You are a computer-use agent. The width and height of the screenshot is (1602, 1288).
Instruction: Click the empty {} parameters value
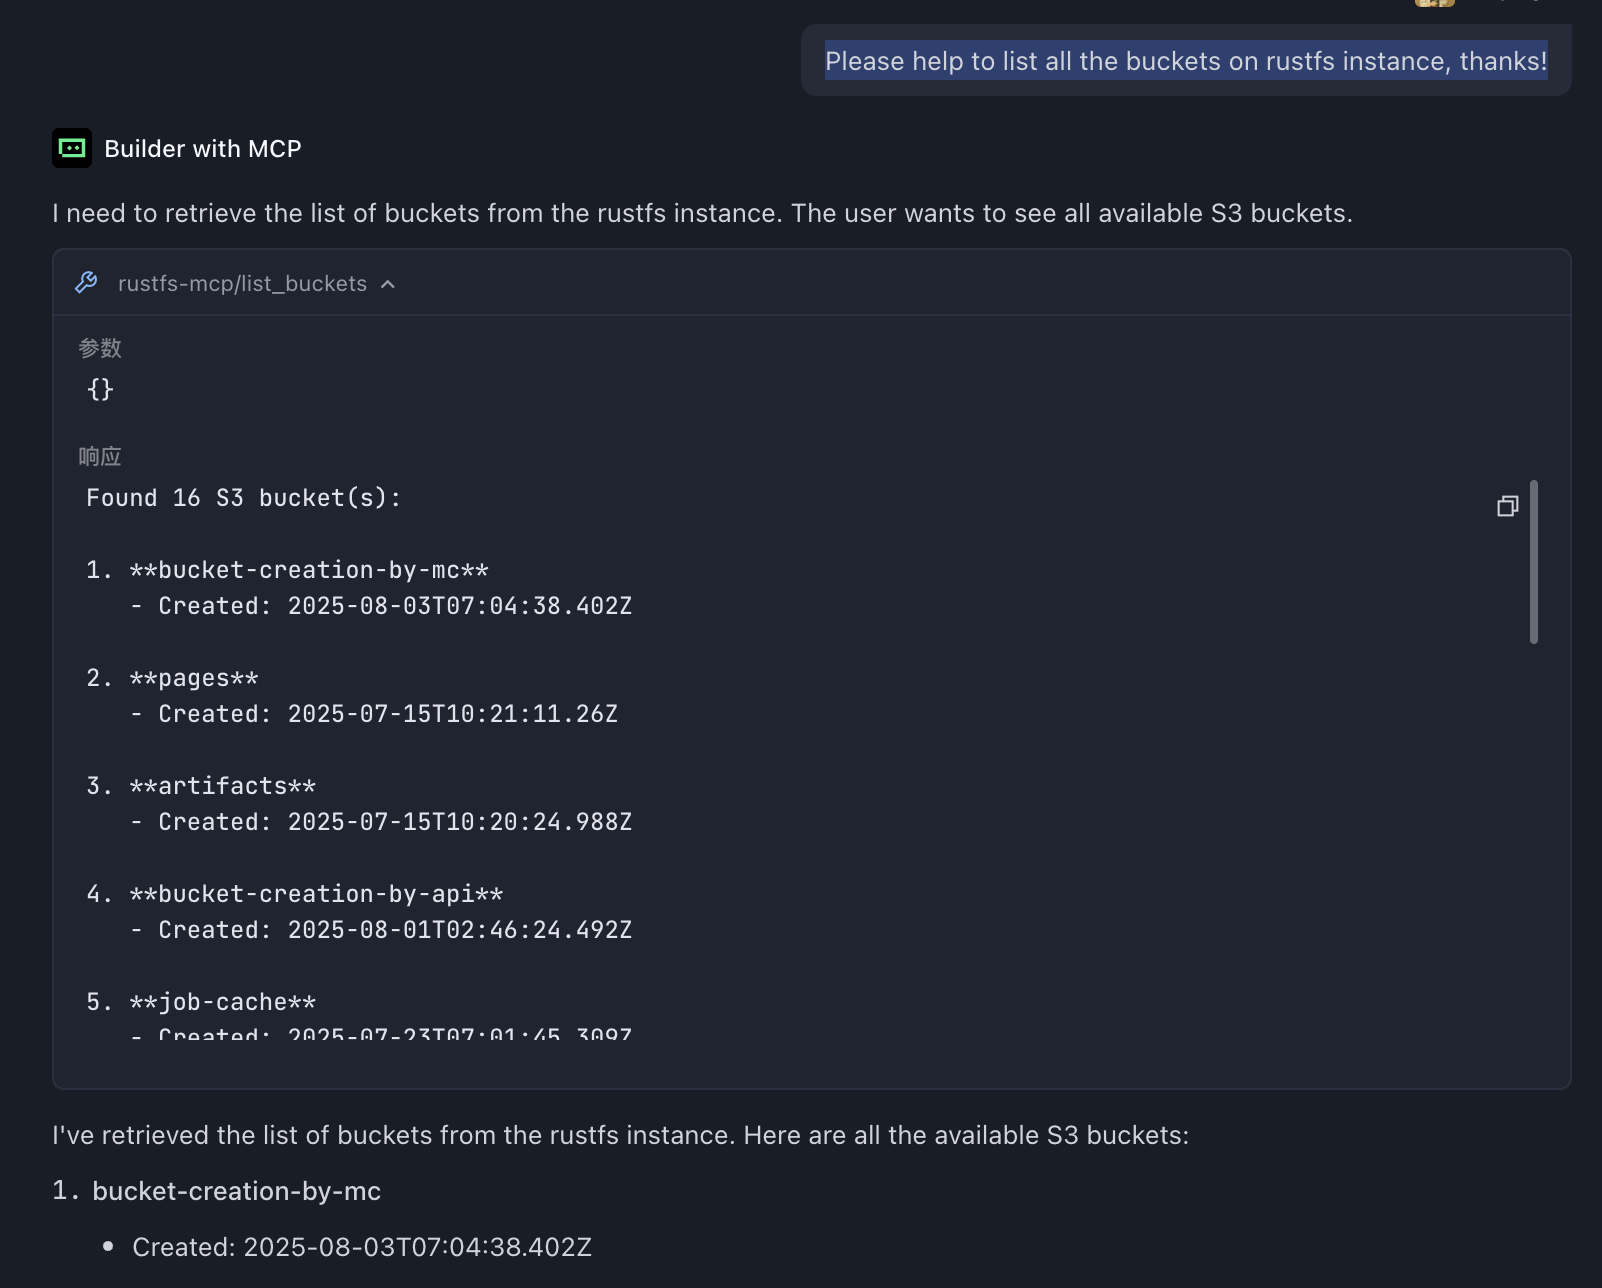point(100,389)
